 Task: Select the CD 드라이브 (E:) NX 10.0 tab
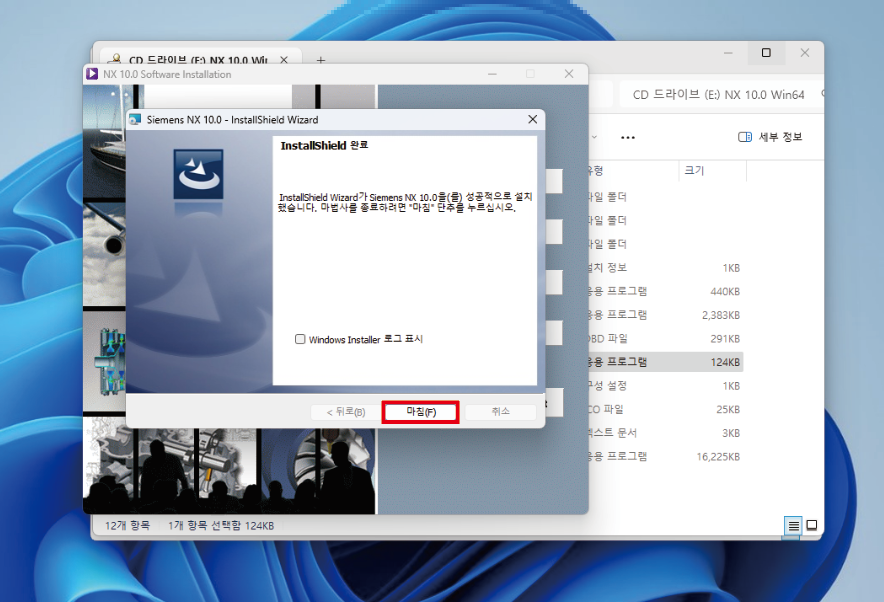coord(197,60)
